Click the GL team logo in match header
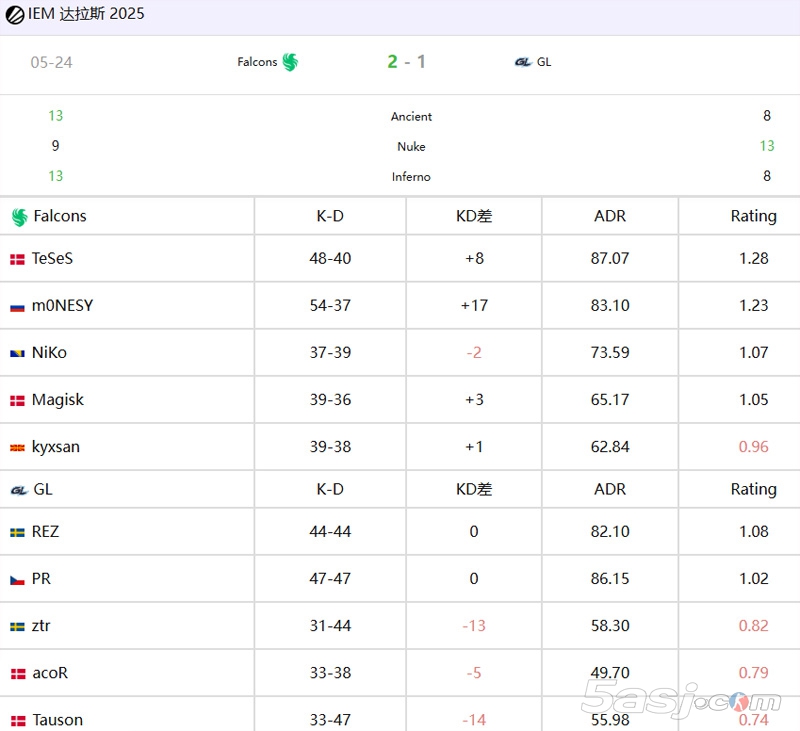Image resolution: width=800 pixels, height=731 pixels. tap(523, 62)
